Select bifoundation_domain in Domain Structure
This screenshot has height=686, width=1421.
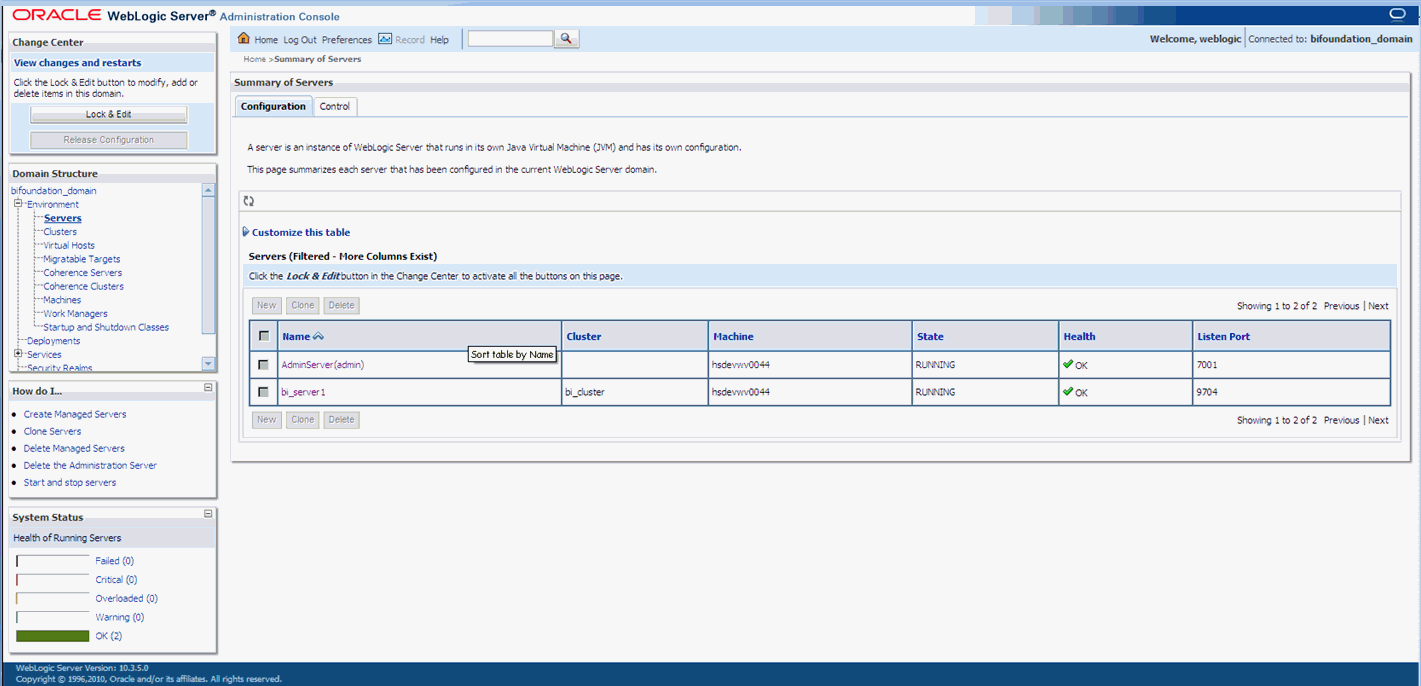54,191
